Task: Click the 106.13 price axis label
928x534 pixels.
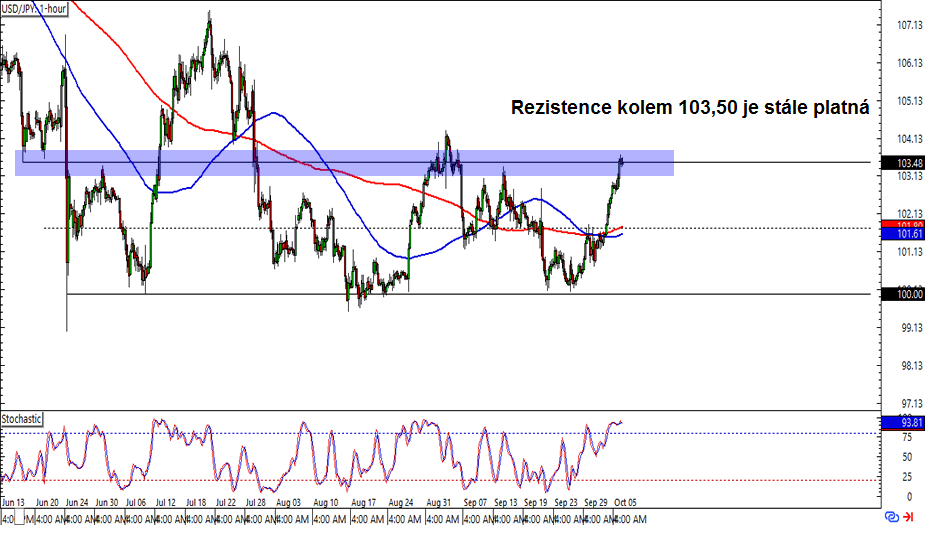Action: [910, 63]
